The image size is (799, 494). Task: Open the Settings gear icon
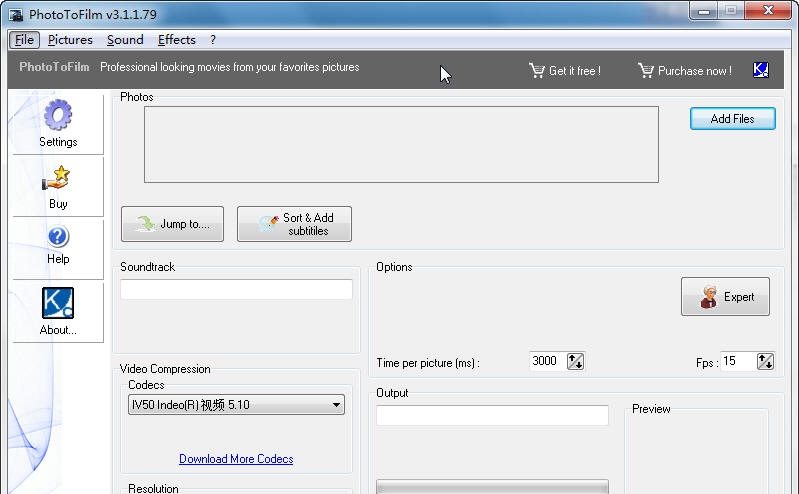click(58, 115)
